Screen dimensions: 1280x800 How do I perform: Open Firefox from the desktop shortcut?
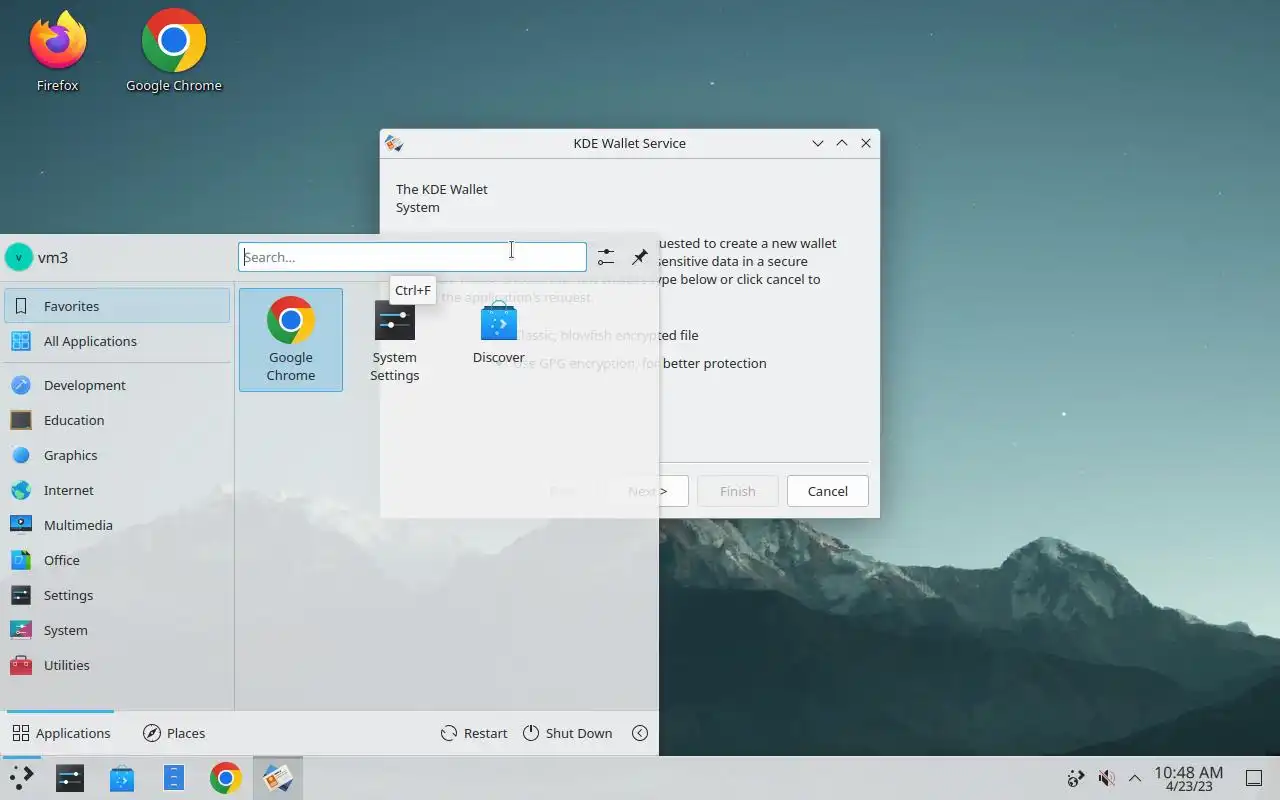58,52
